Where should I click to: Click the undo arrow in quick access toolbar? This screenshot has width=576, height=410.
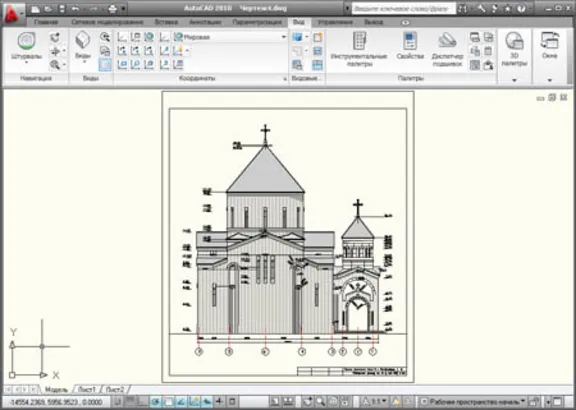click(x=76, y=8)
